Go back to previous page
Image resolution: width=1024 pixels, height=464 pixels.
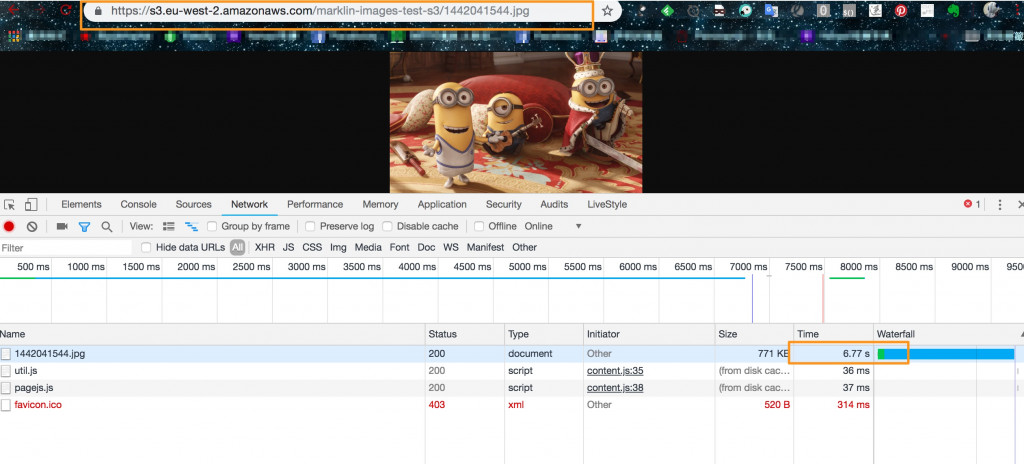12,10
